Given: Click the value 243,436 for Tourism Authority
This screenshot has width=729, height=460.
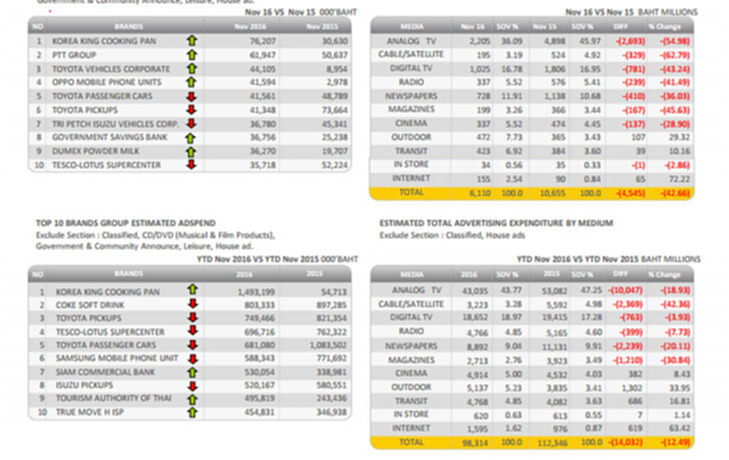Looking at the screenshot, I should pos(331,399).
